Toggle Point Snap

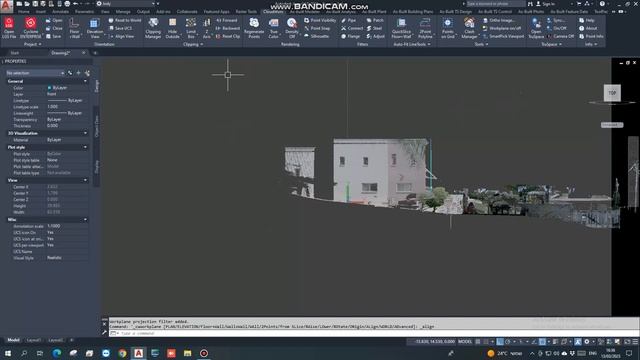point(317,28)
